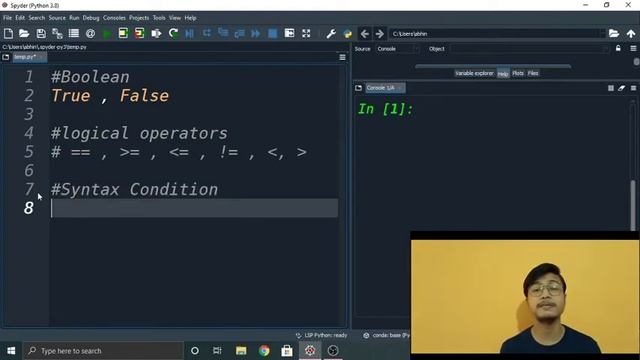
Task: Open the File menu
Action: pos(7,18)
